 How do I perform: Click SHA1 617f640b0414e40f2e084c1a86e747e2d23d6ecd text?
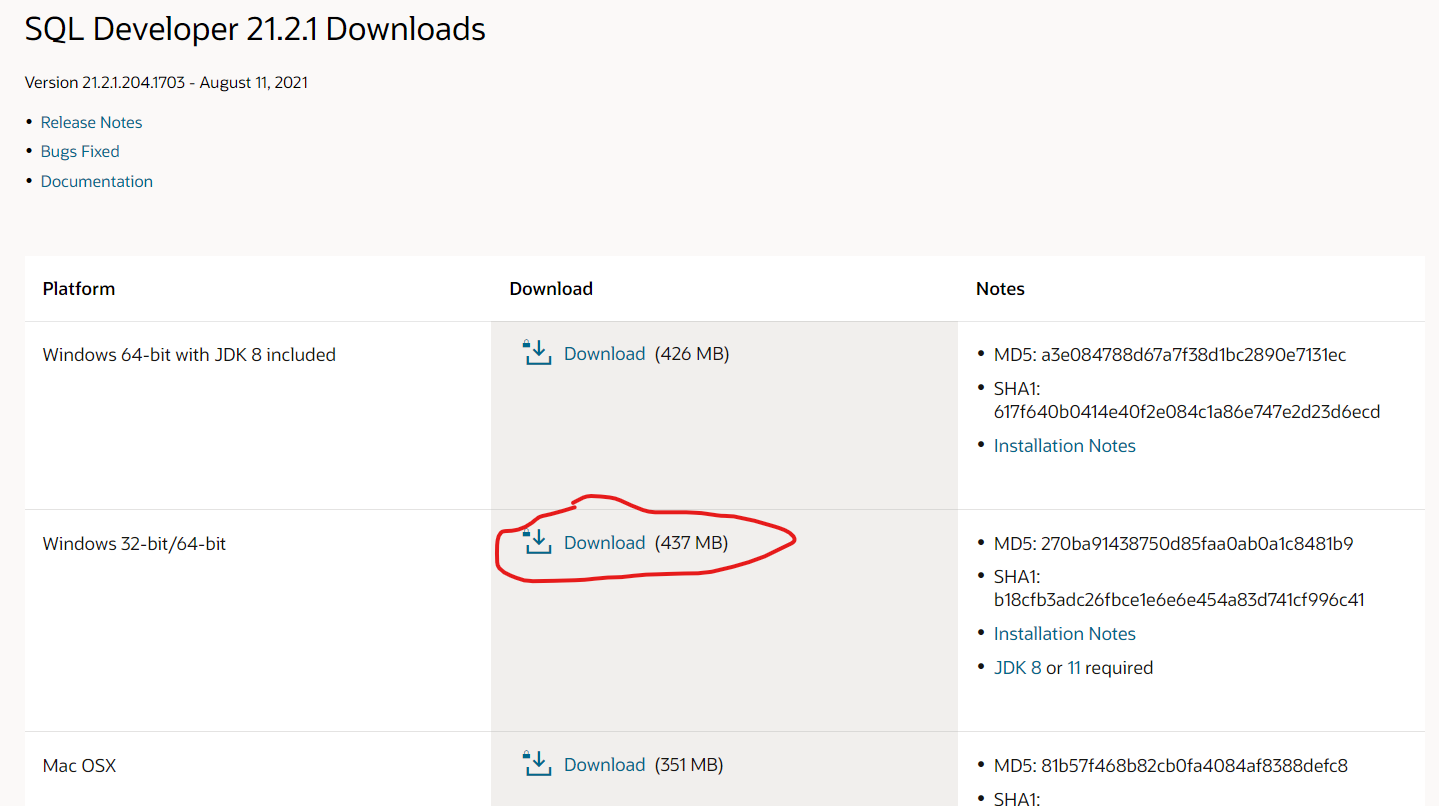(1187, 399)
